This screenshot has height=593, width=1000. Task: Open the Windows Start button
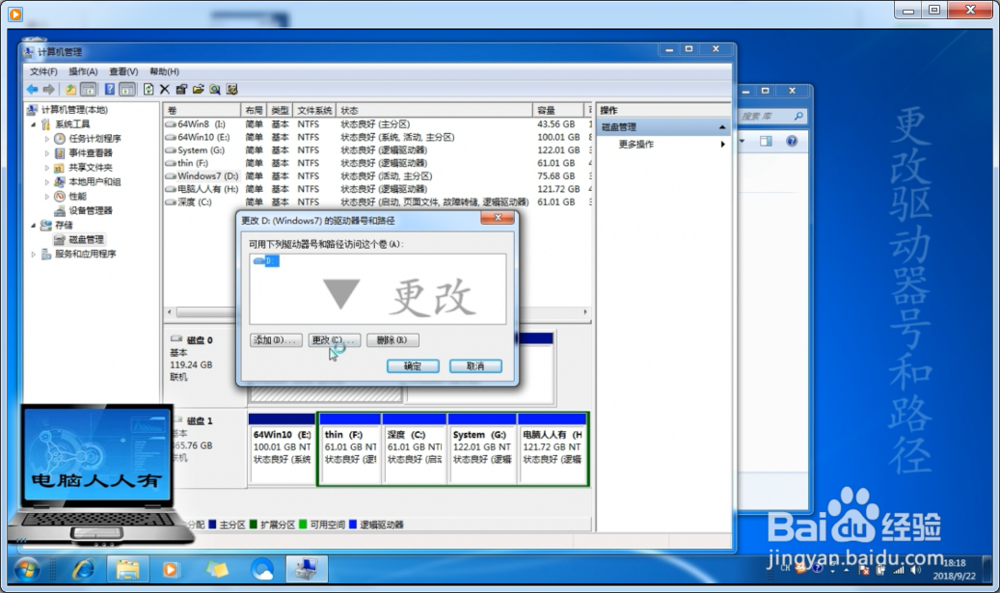click(26, 569)
